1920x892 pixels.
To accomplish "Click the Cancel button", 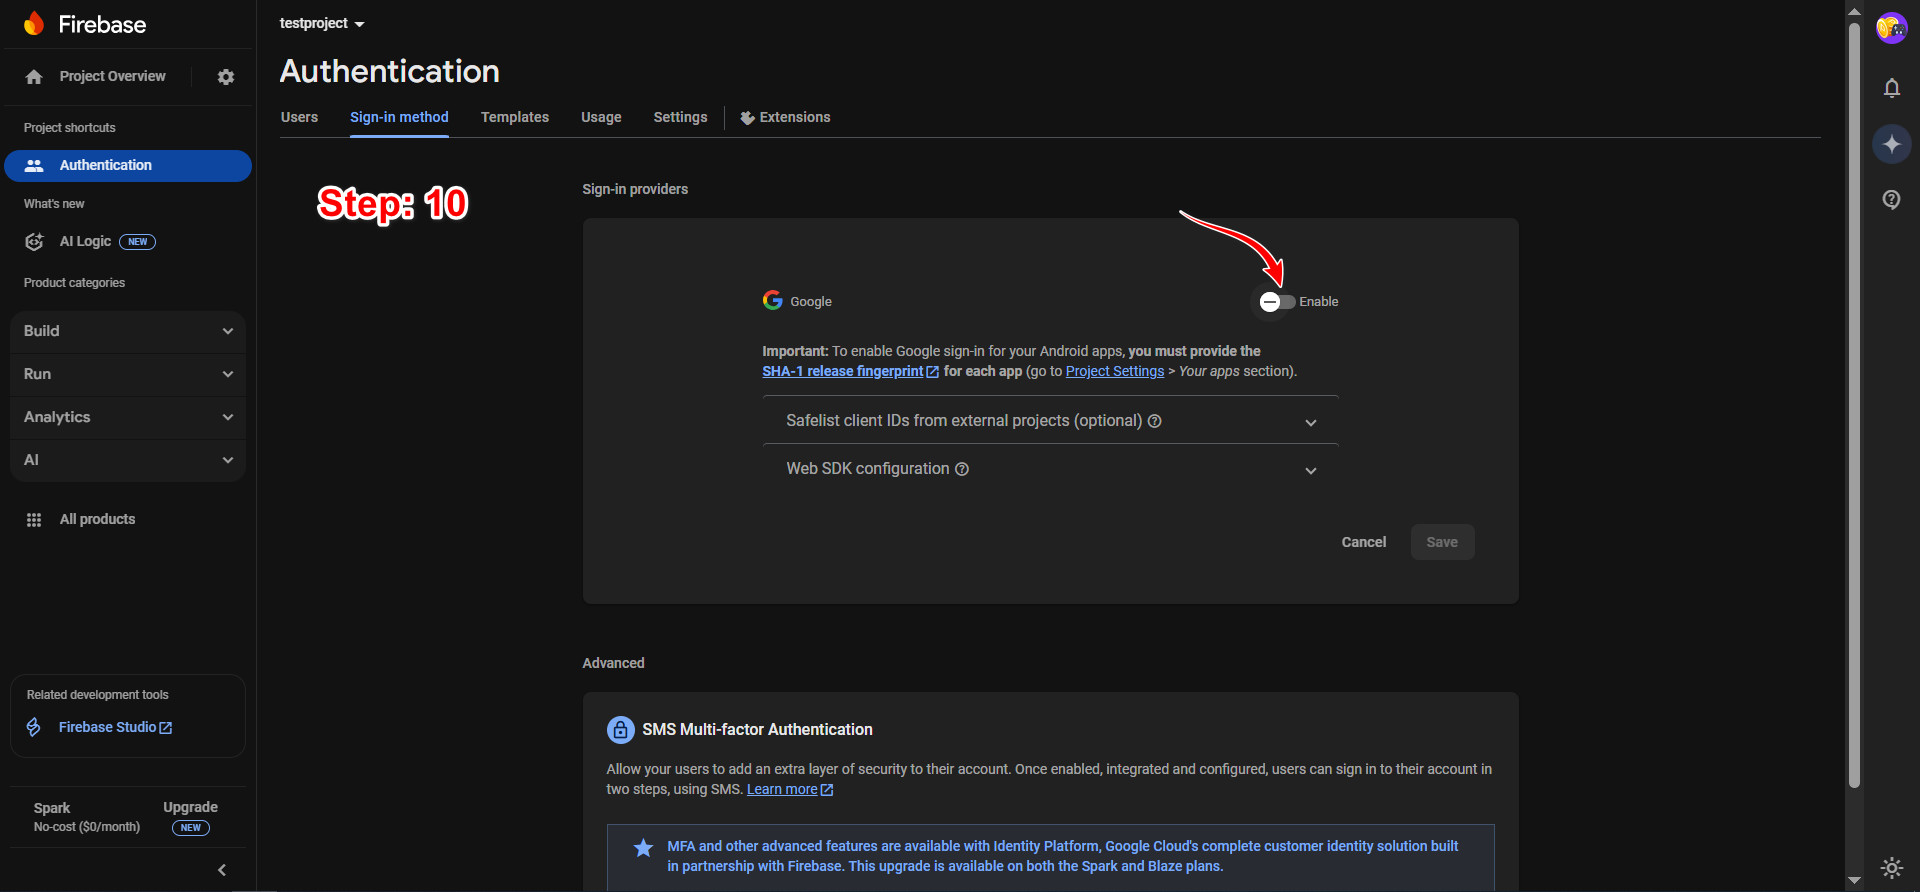I will click(1363, 542).
